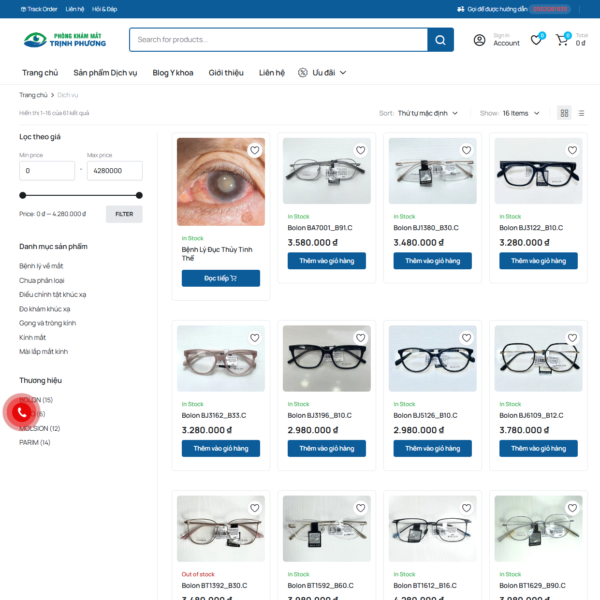Screen dimensions: 600x600
Task: Click the FILTER price button
Action: 124,214
